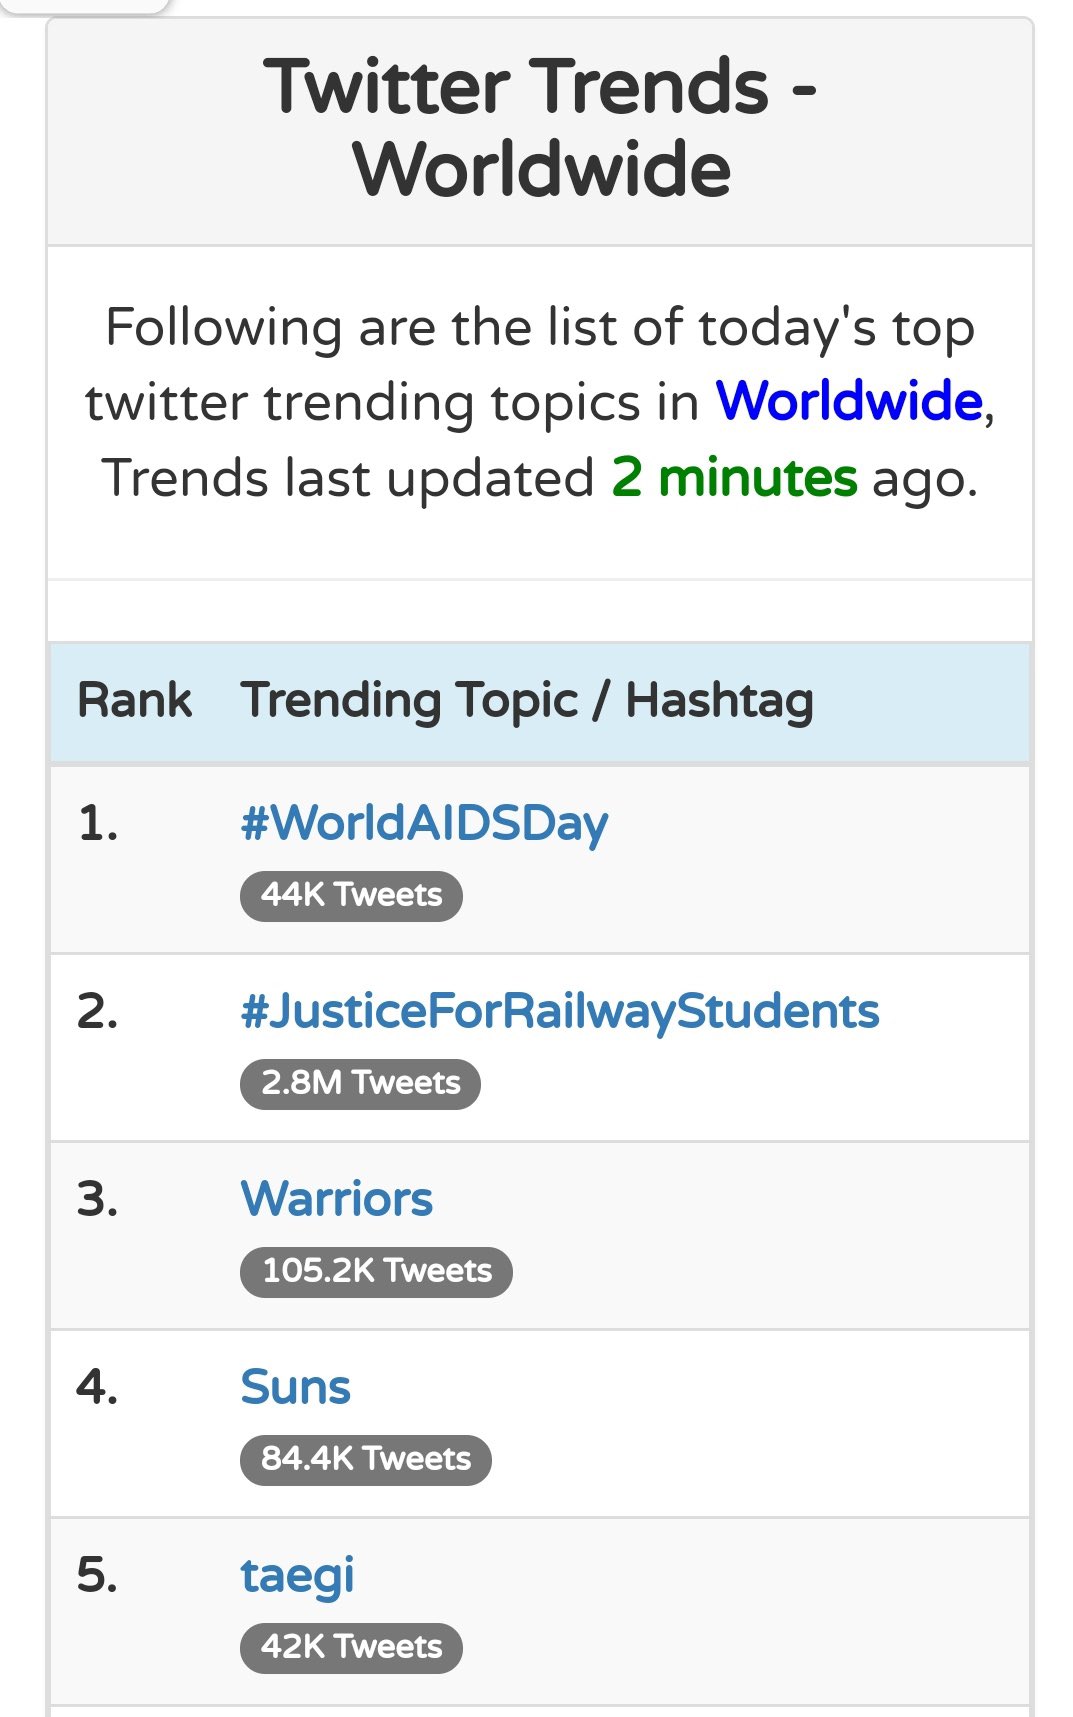Click rank number 4 beside Suns
This screenshot has height=1717, width=1073.
tap(97, 1386)
